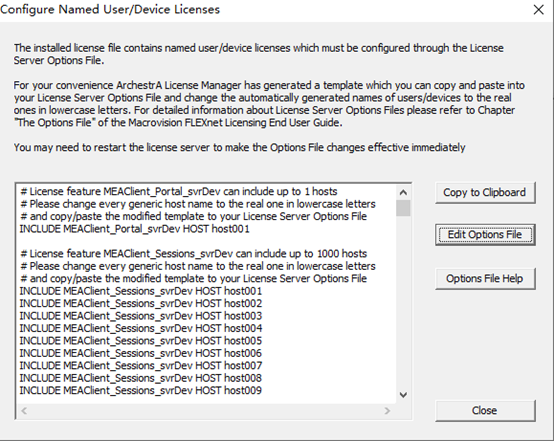Click the horizontal scrollbar right arrow
The image size is (554, 441).
[x=387, y=411]
